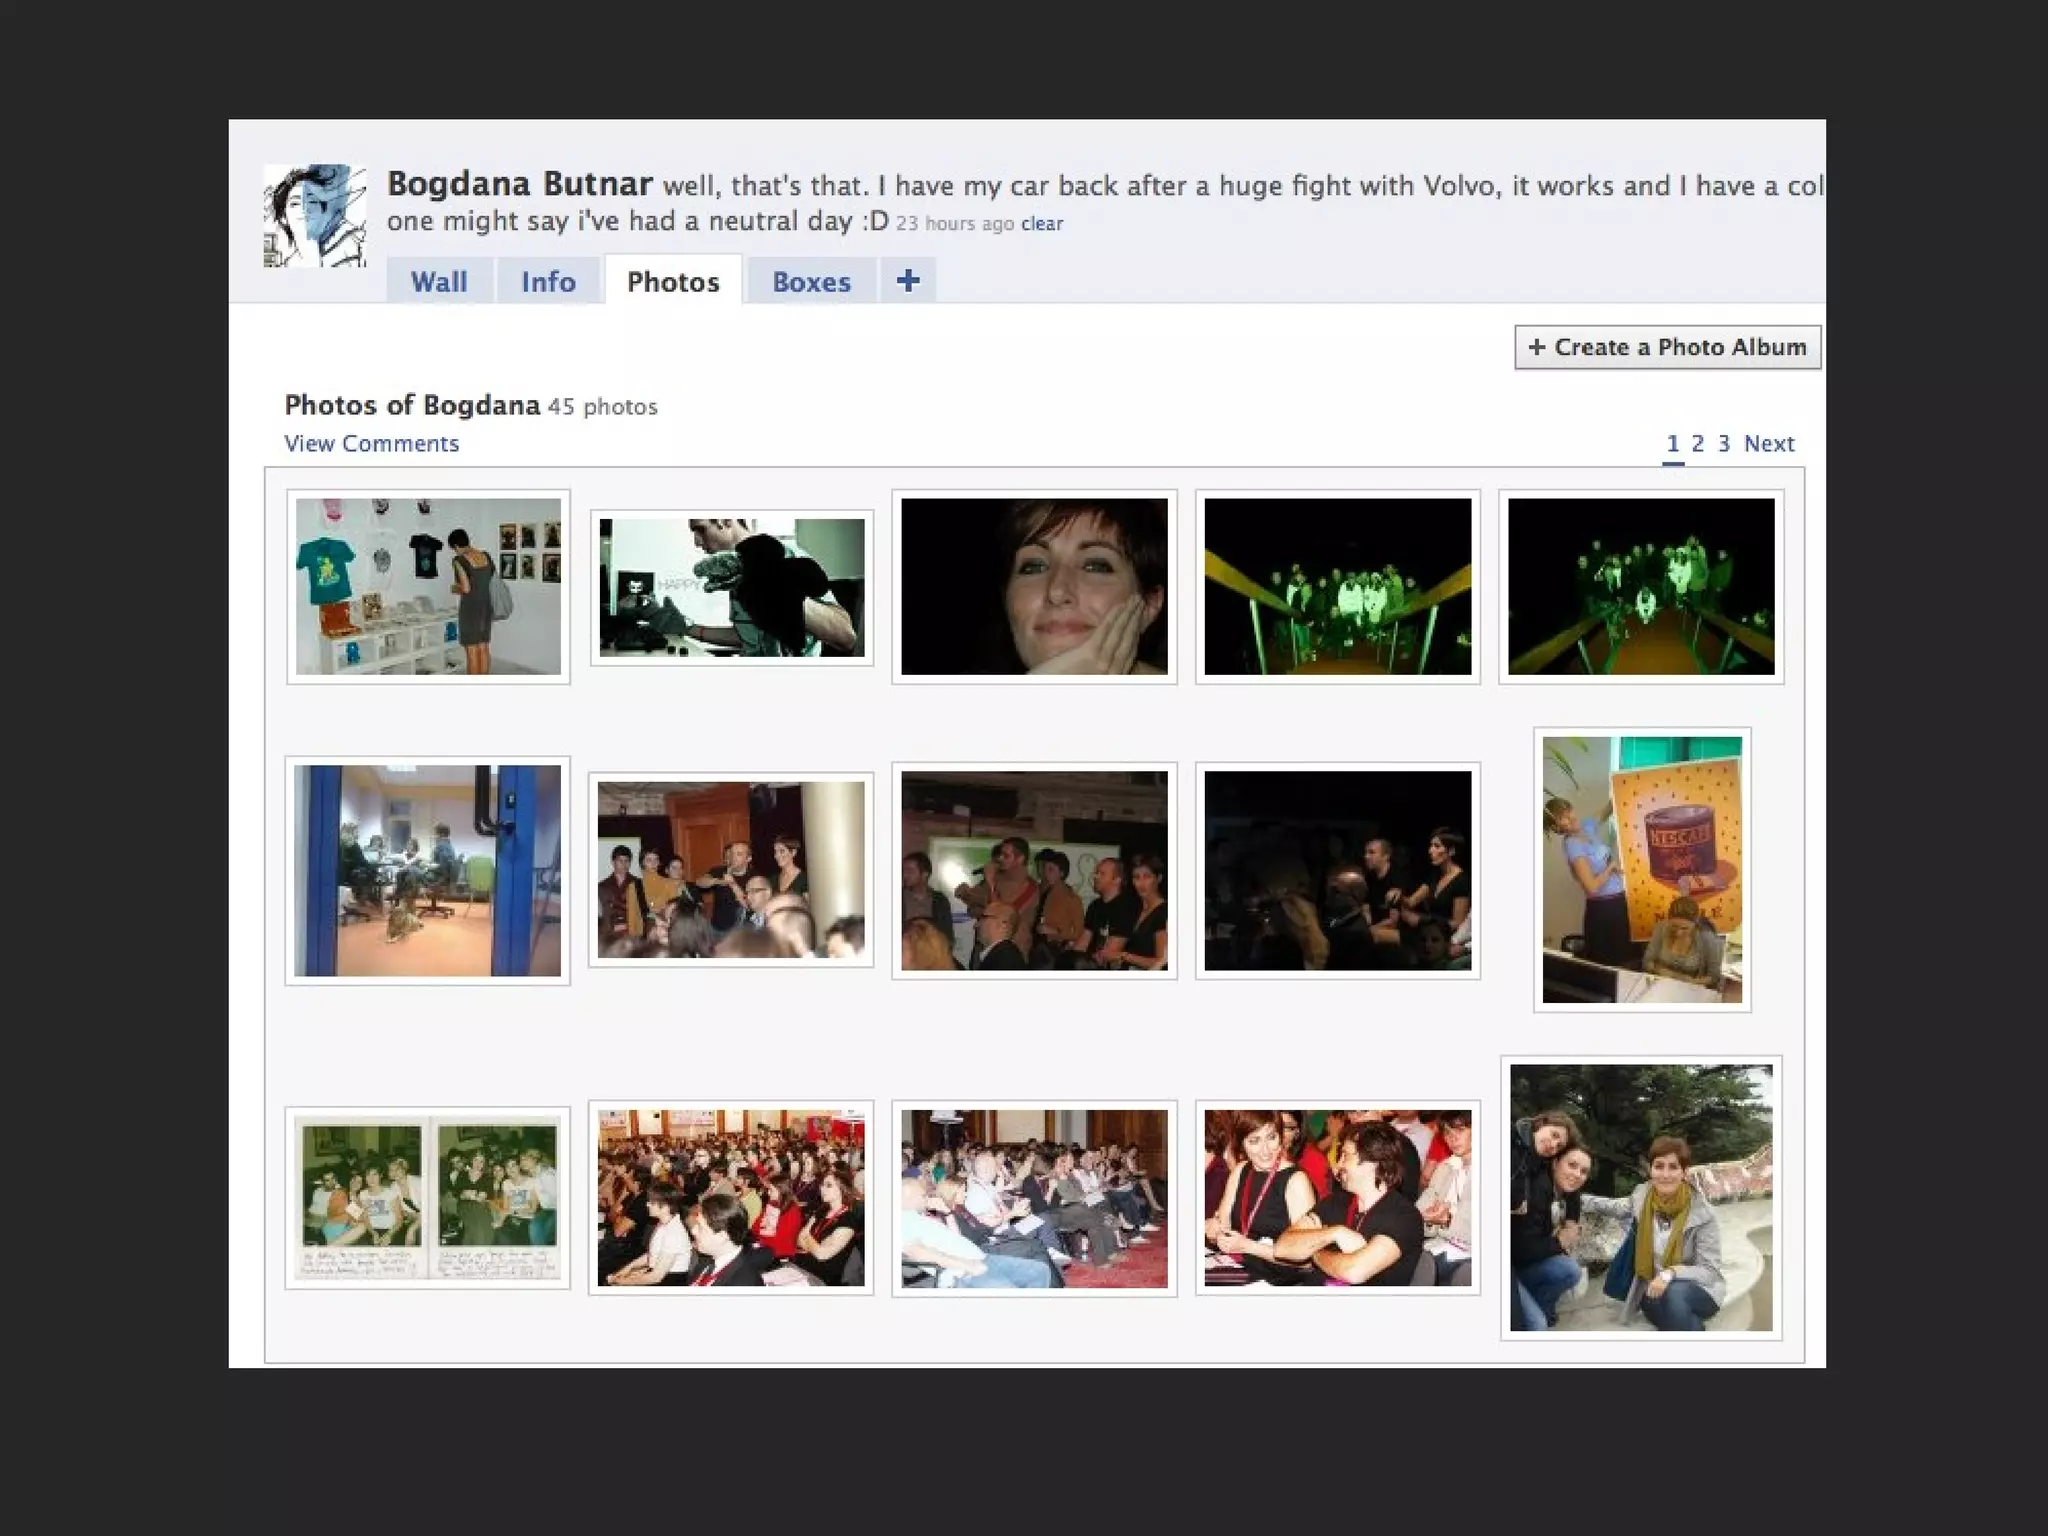The width and height of the screenshot is (2048, 1536).
Task: Clear the status message
Action: point(1041,224)
